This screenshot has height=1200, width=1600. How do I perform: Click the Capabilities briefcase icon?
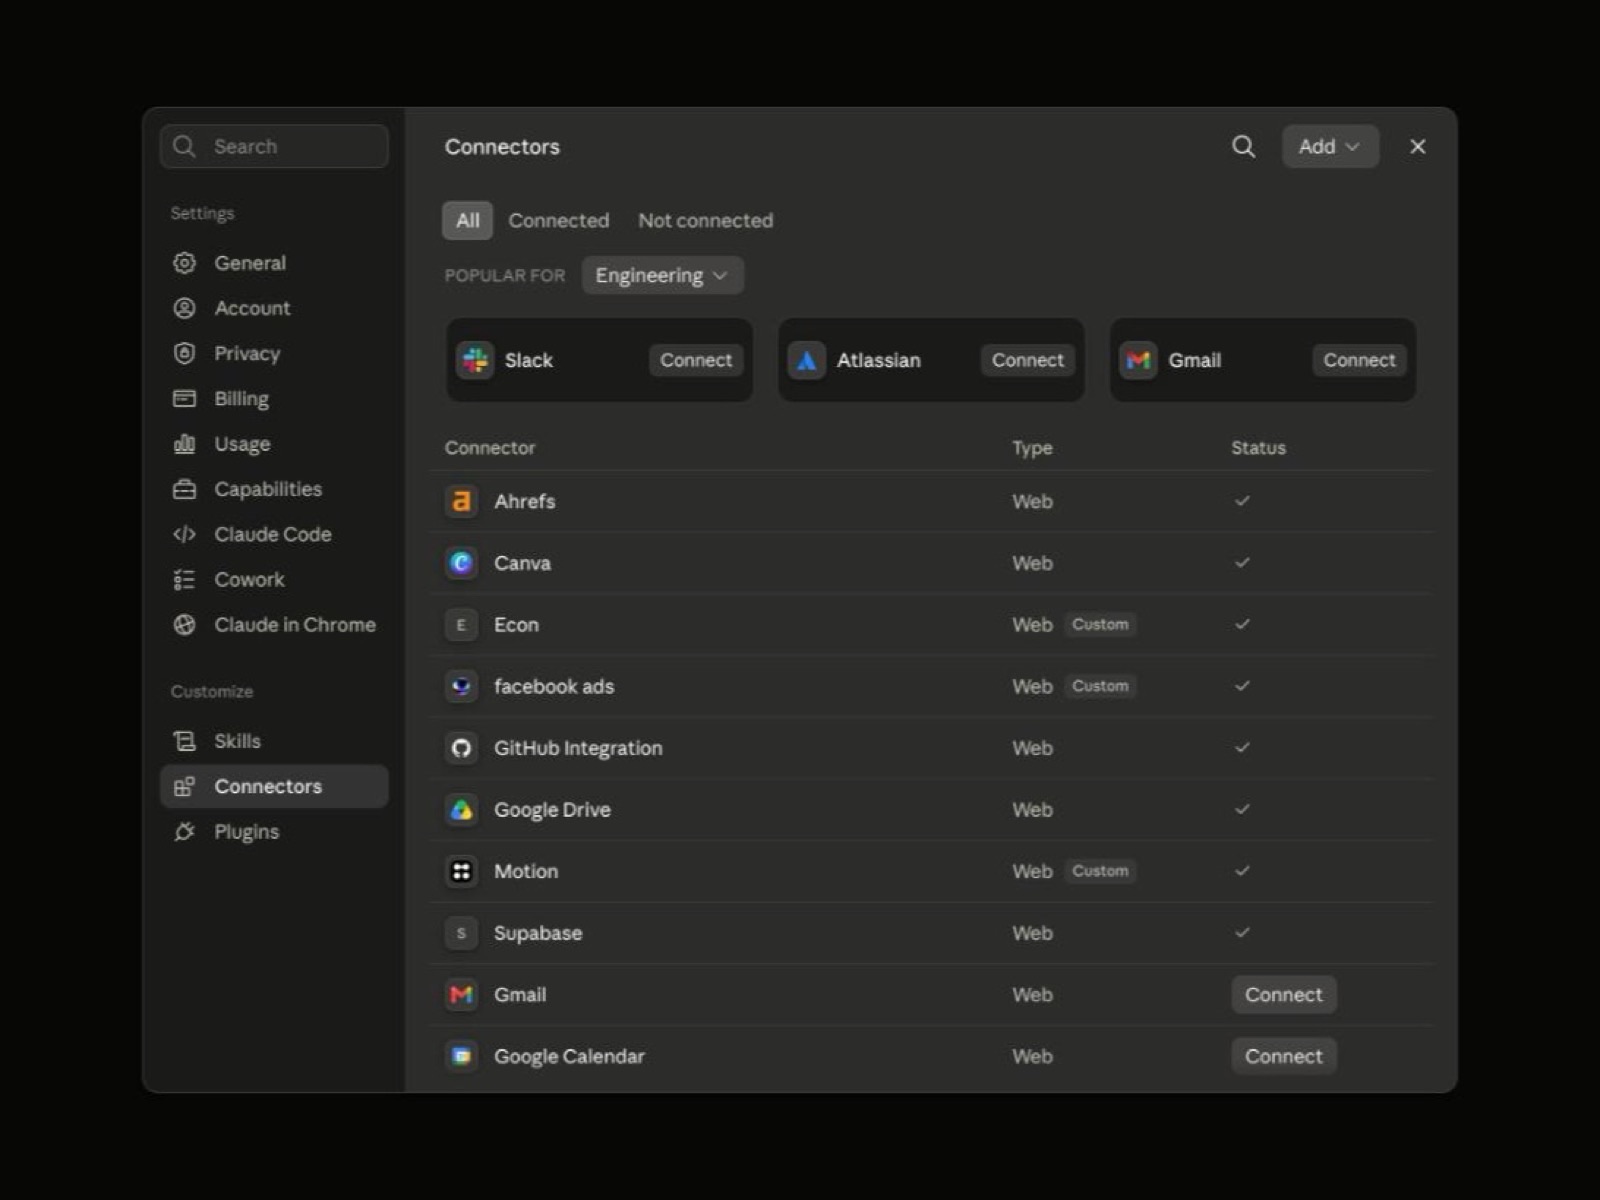[x=184, y=489]
